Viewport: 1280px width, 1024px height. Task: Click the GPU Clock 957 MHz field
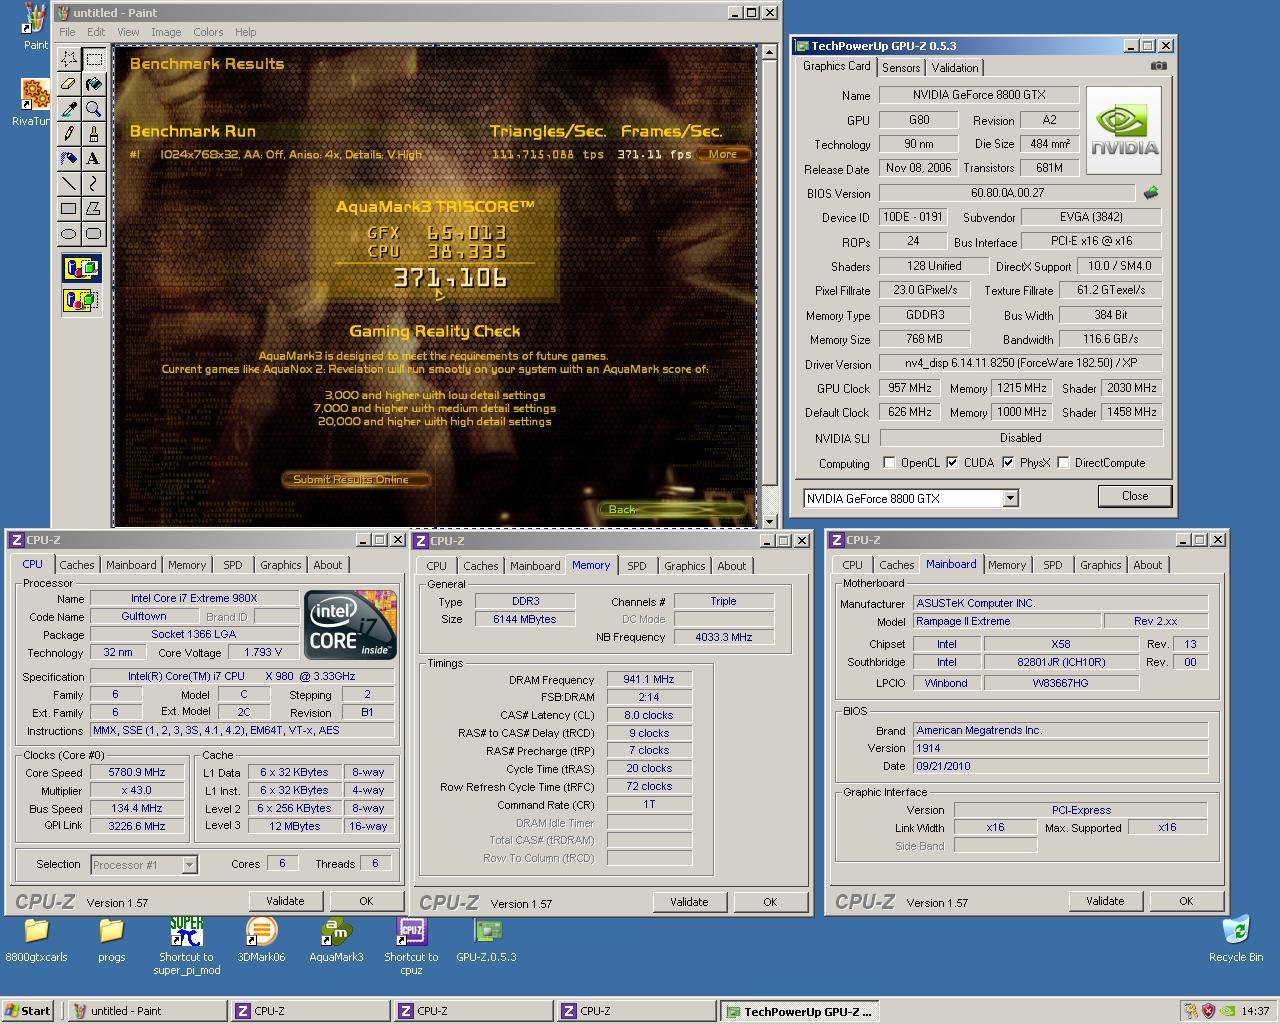click(x=910, y=388)
